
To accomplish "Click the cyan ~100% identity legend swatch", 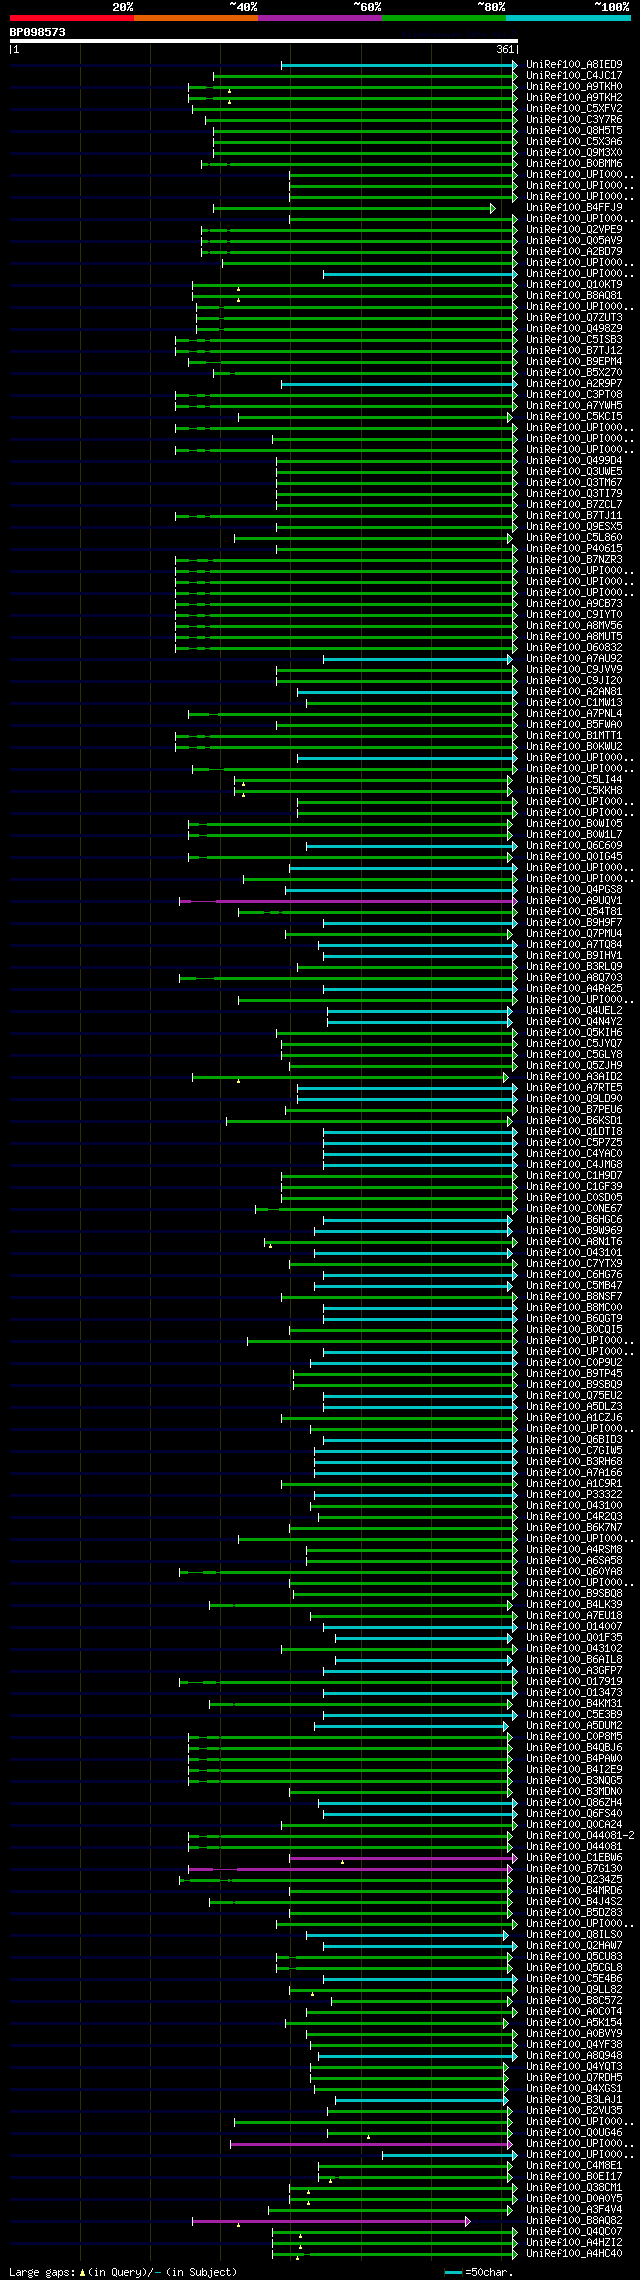I will pyautogui.click(x=568, y=18).
